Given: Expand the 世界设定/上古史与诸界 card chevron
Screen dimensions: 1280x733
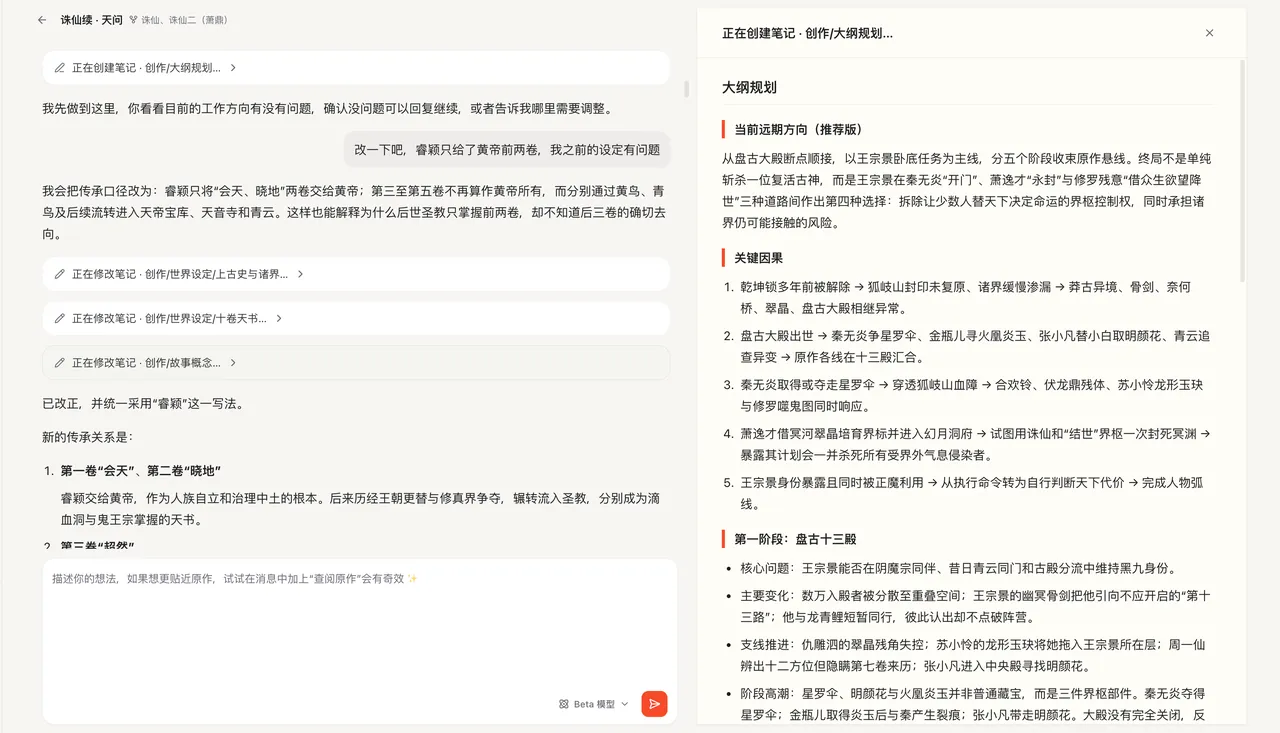Looking at the screenshot, I should click(x=300, y=274).
